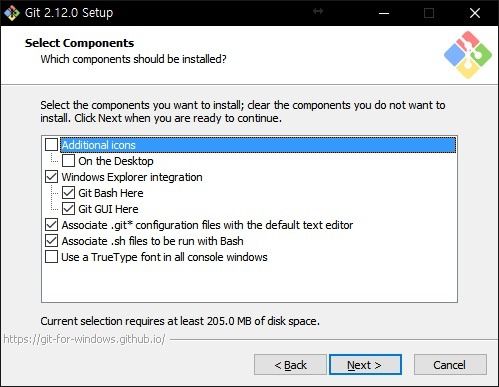Enable the On the Desktop checkbox
The height and width of the screenshot is (387, 499).
(68, 161)
